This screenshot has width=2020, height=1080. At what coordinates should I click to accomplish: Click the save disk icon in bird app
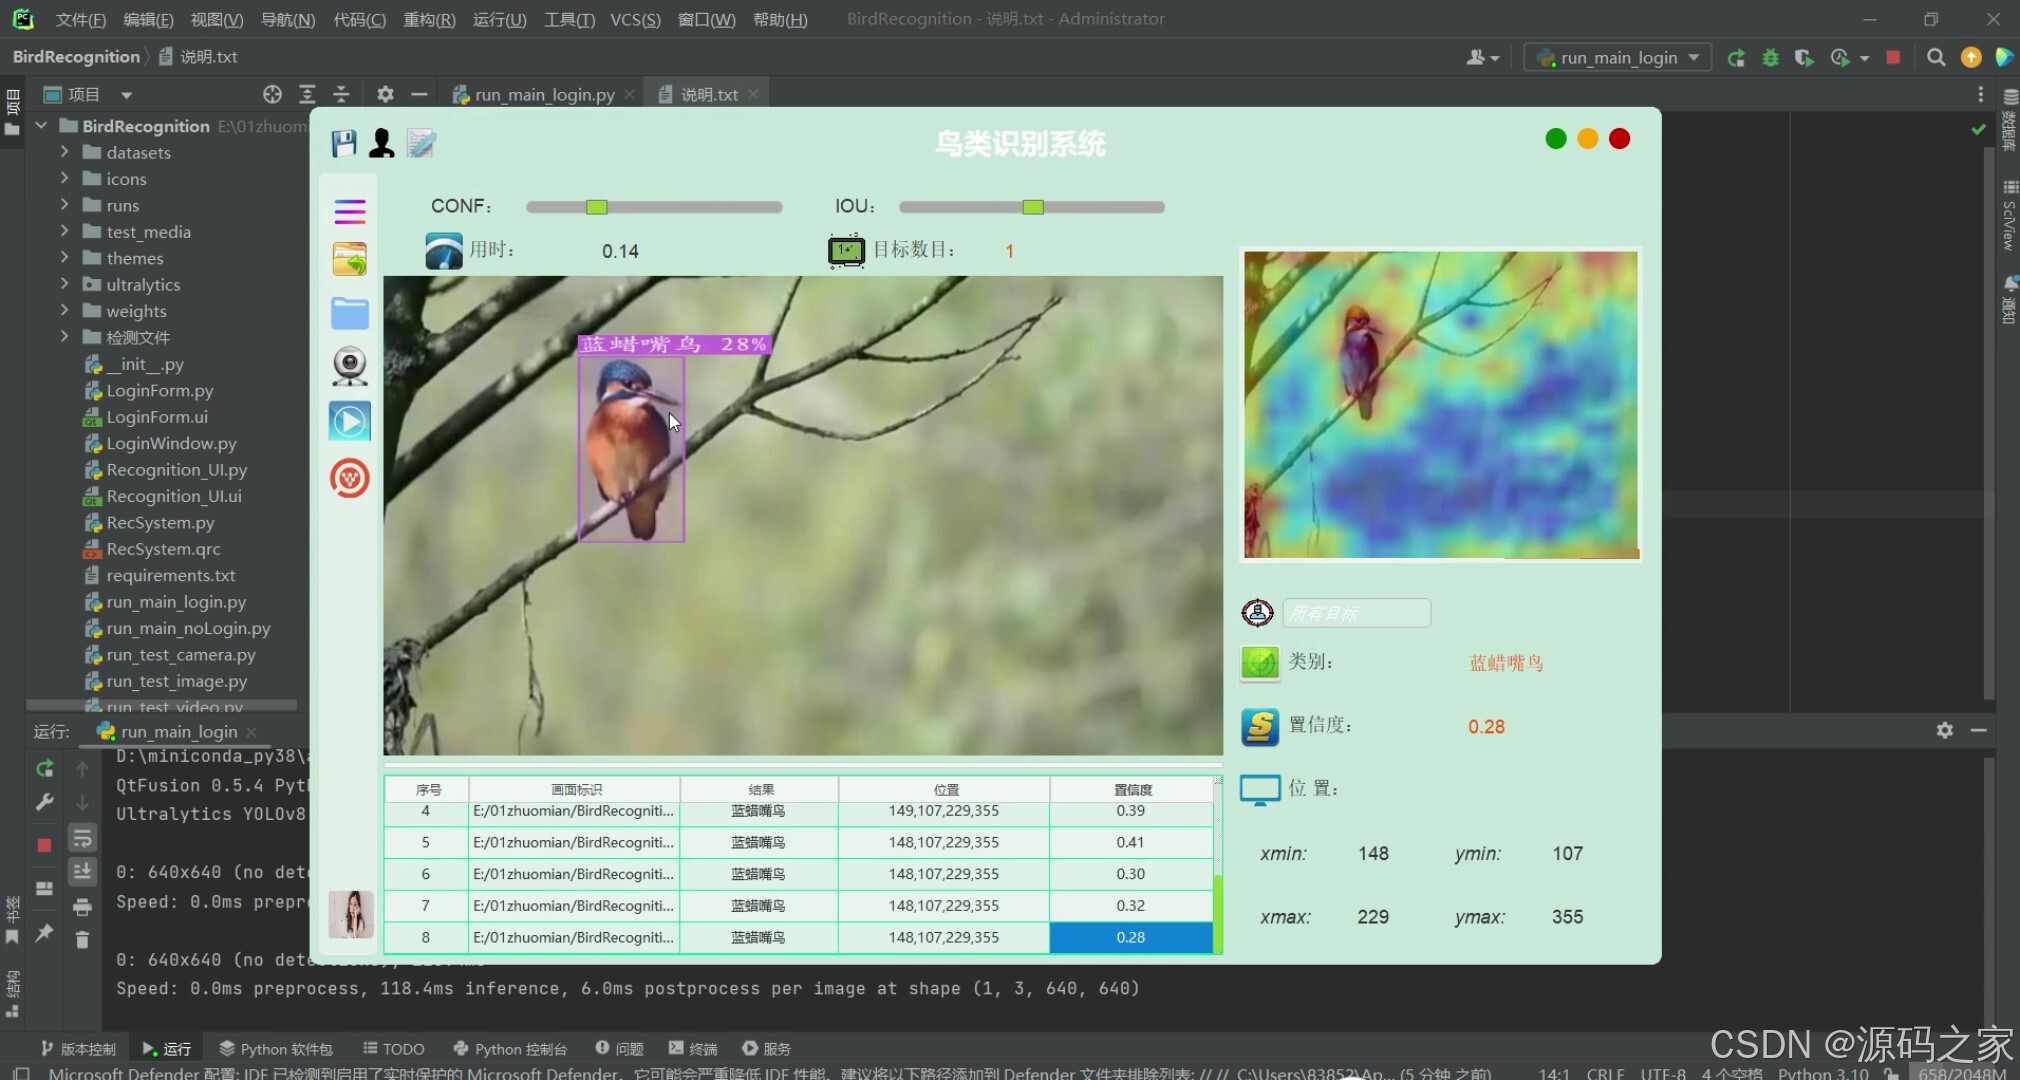click(x=344, y=143)
